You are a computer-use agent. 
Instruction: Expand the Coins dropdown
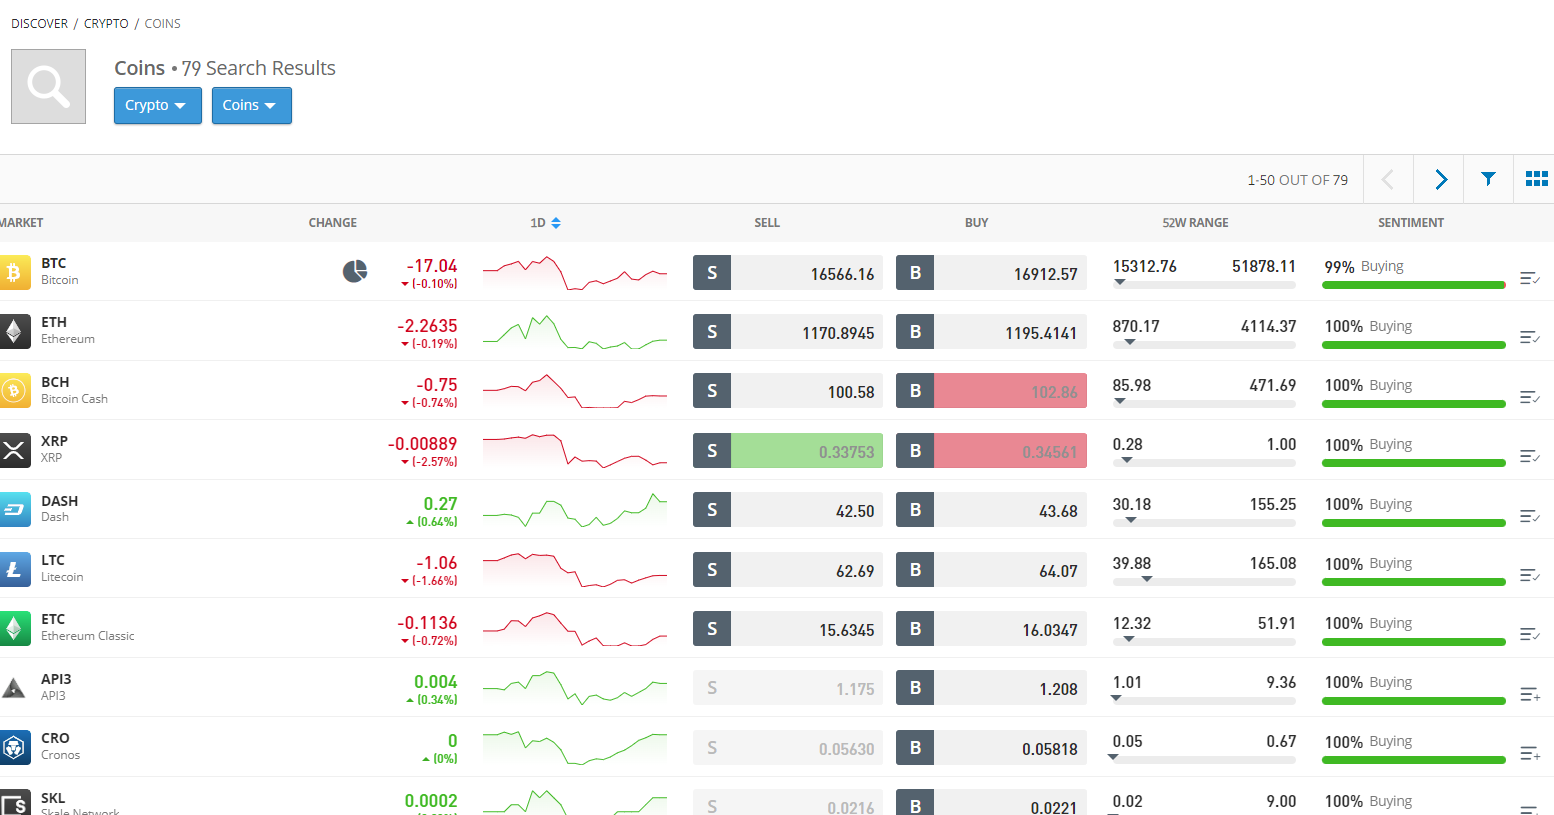(251, 105)
